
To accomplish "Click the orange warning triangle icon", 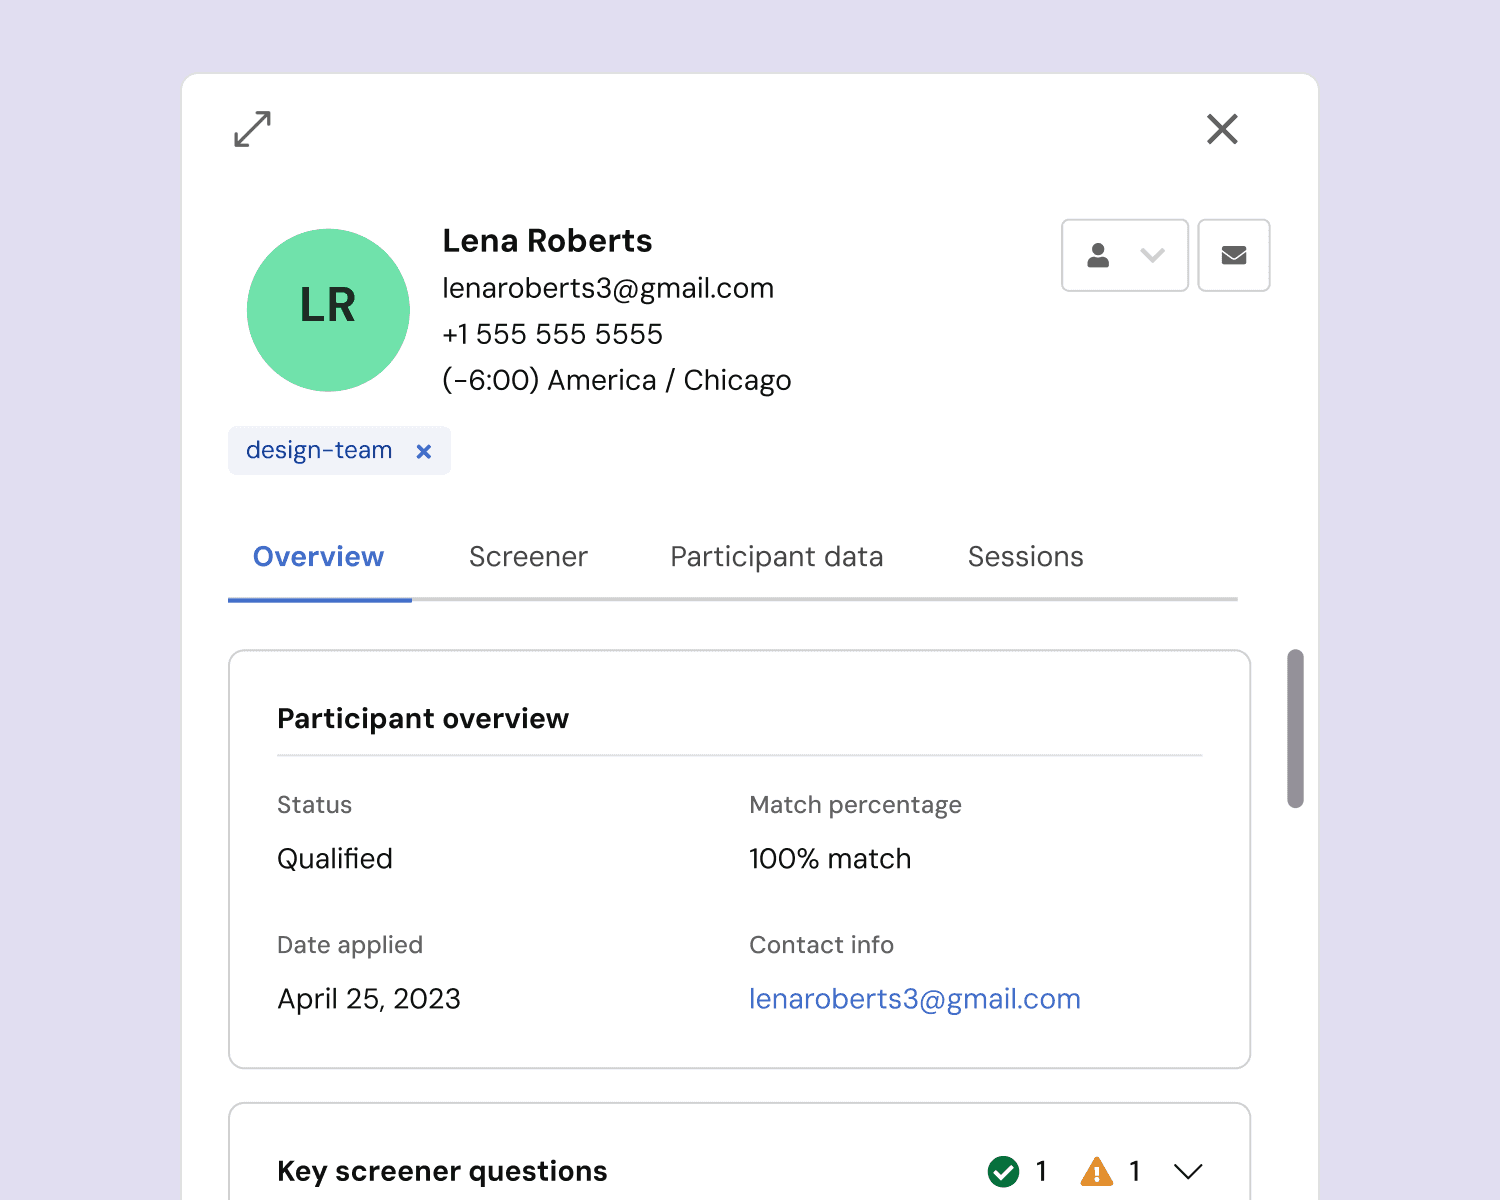I will point(1097,1171).
